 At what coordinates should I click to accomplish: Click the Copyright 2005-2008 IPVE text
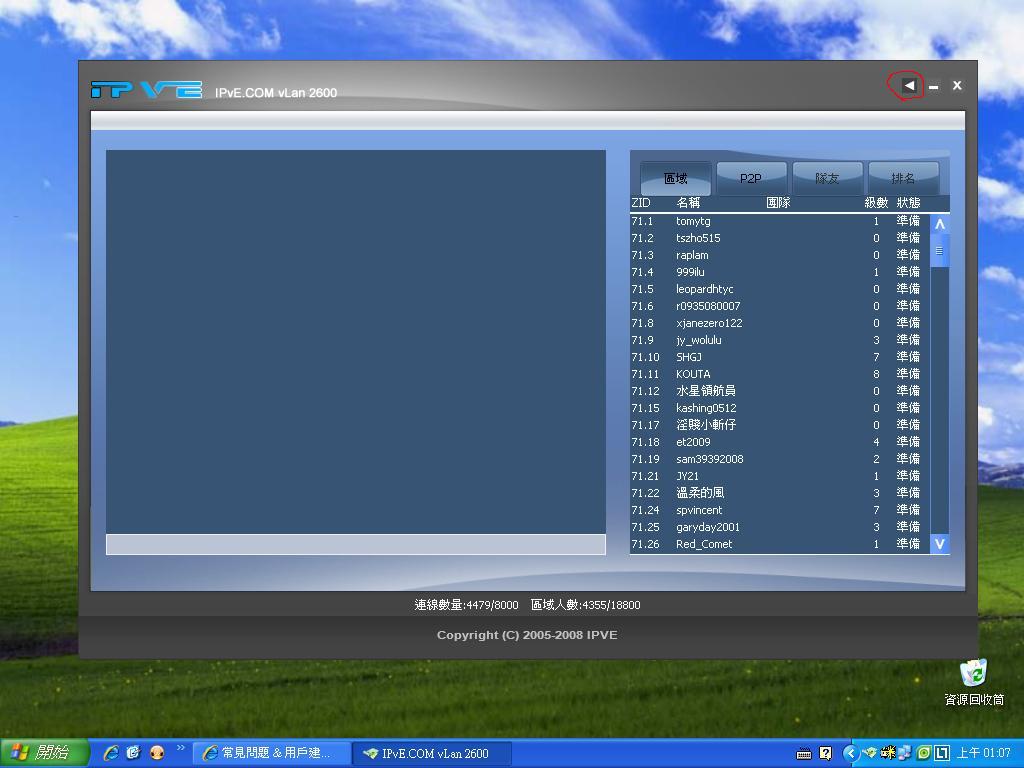coord(527,635)
